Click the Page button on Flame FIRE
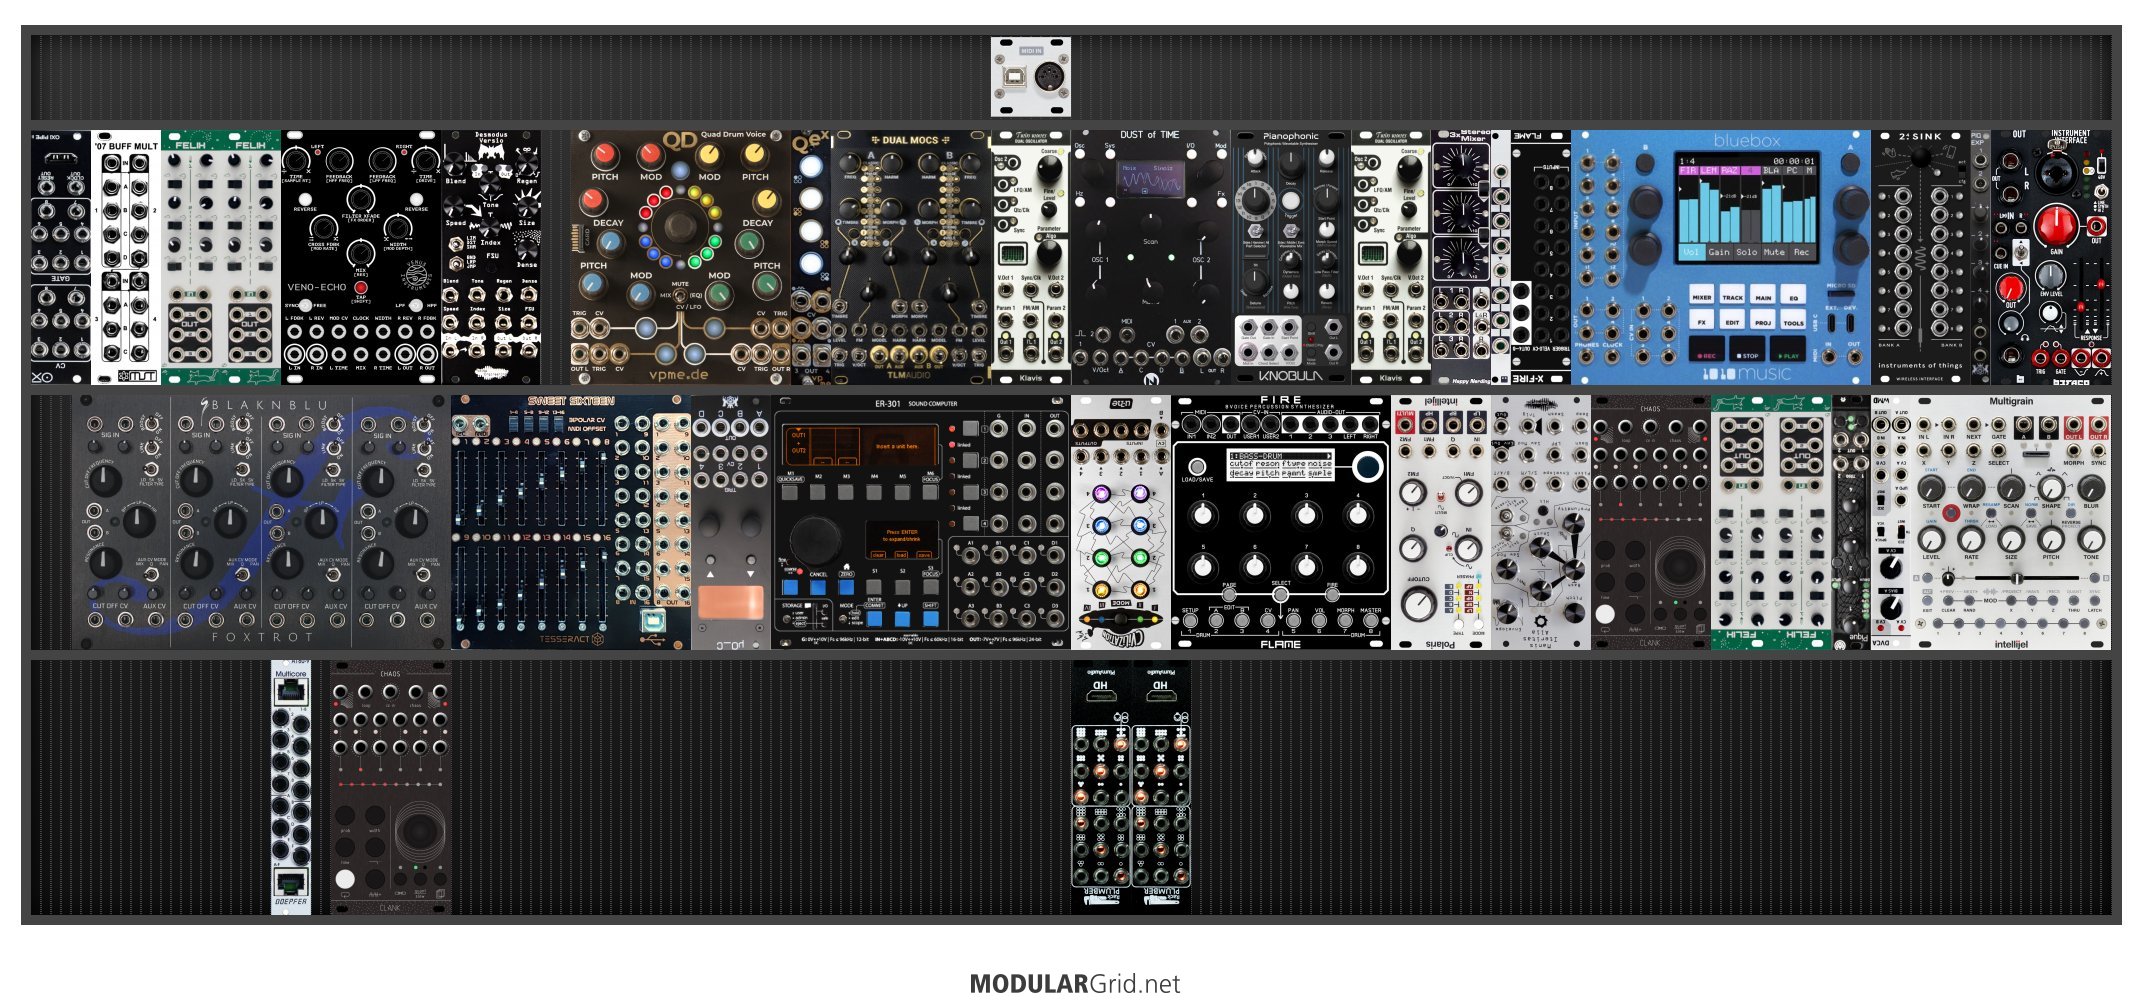This screenshot has height=1005, width=2152. pos(1229,594)
